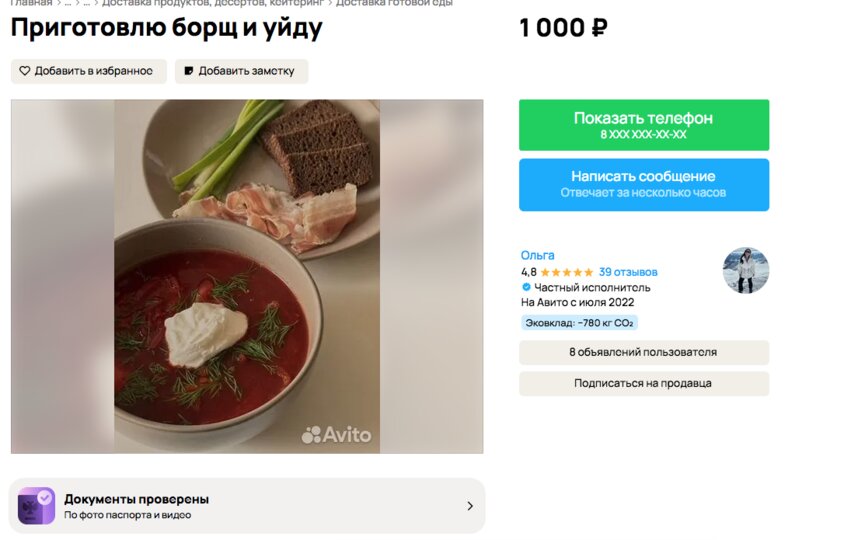The image size is (858, 540).
Task: Go to 'Главная' breadcrumb link
Action: [x=31, y=3]
